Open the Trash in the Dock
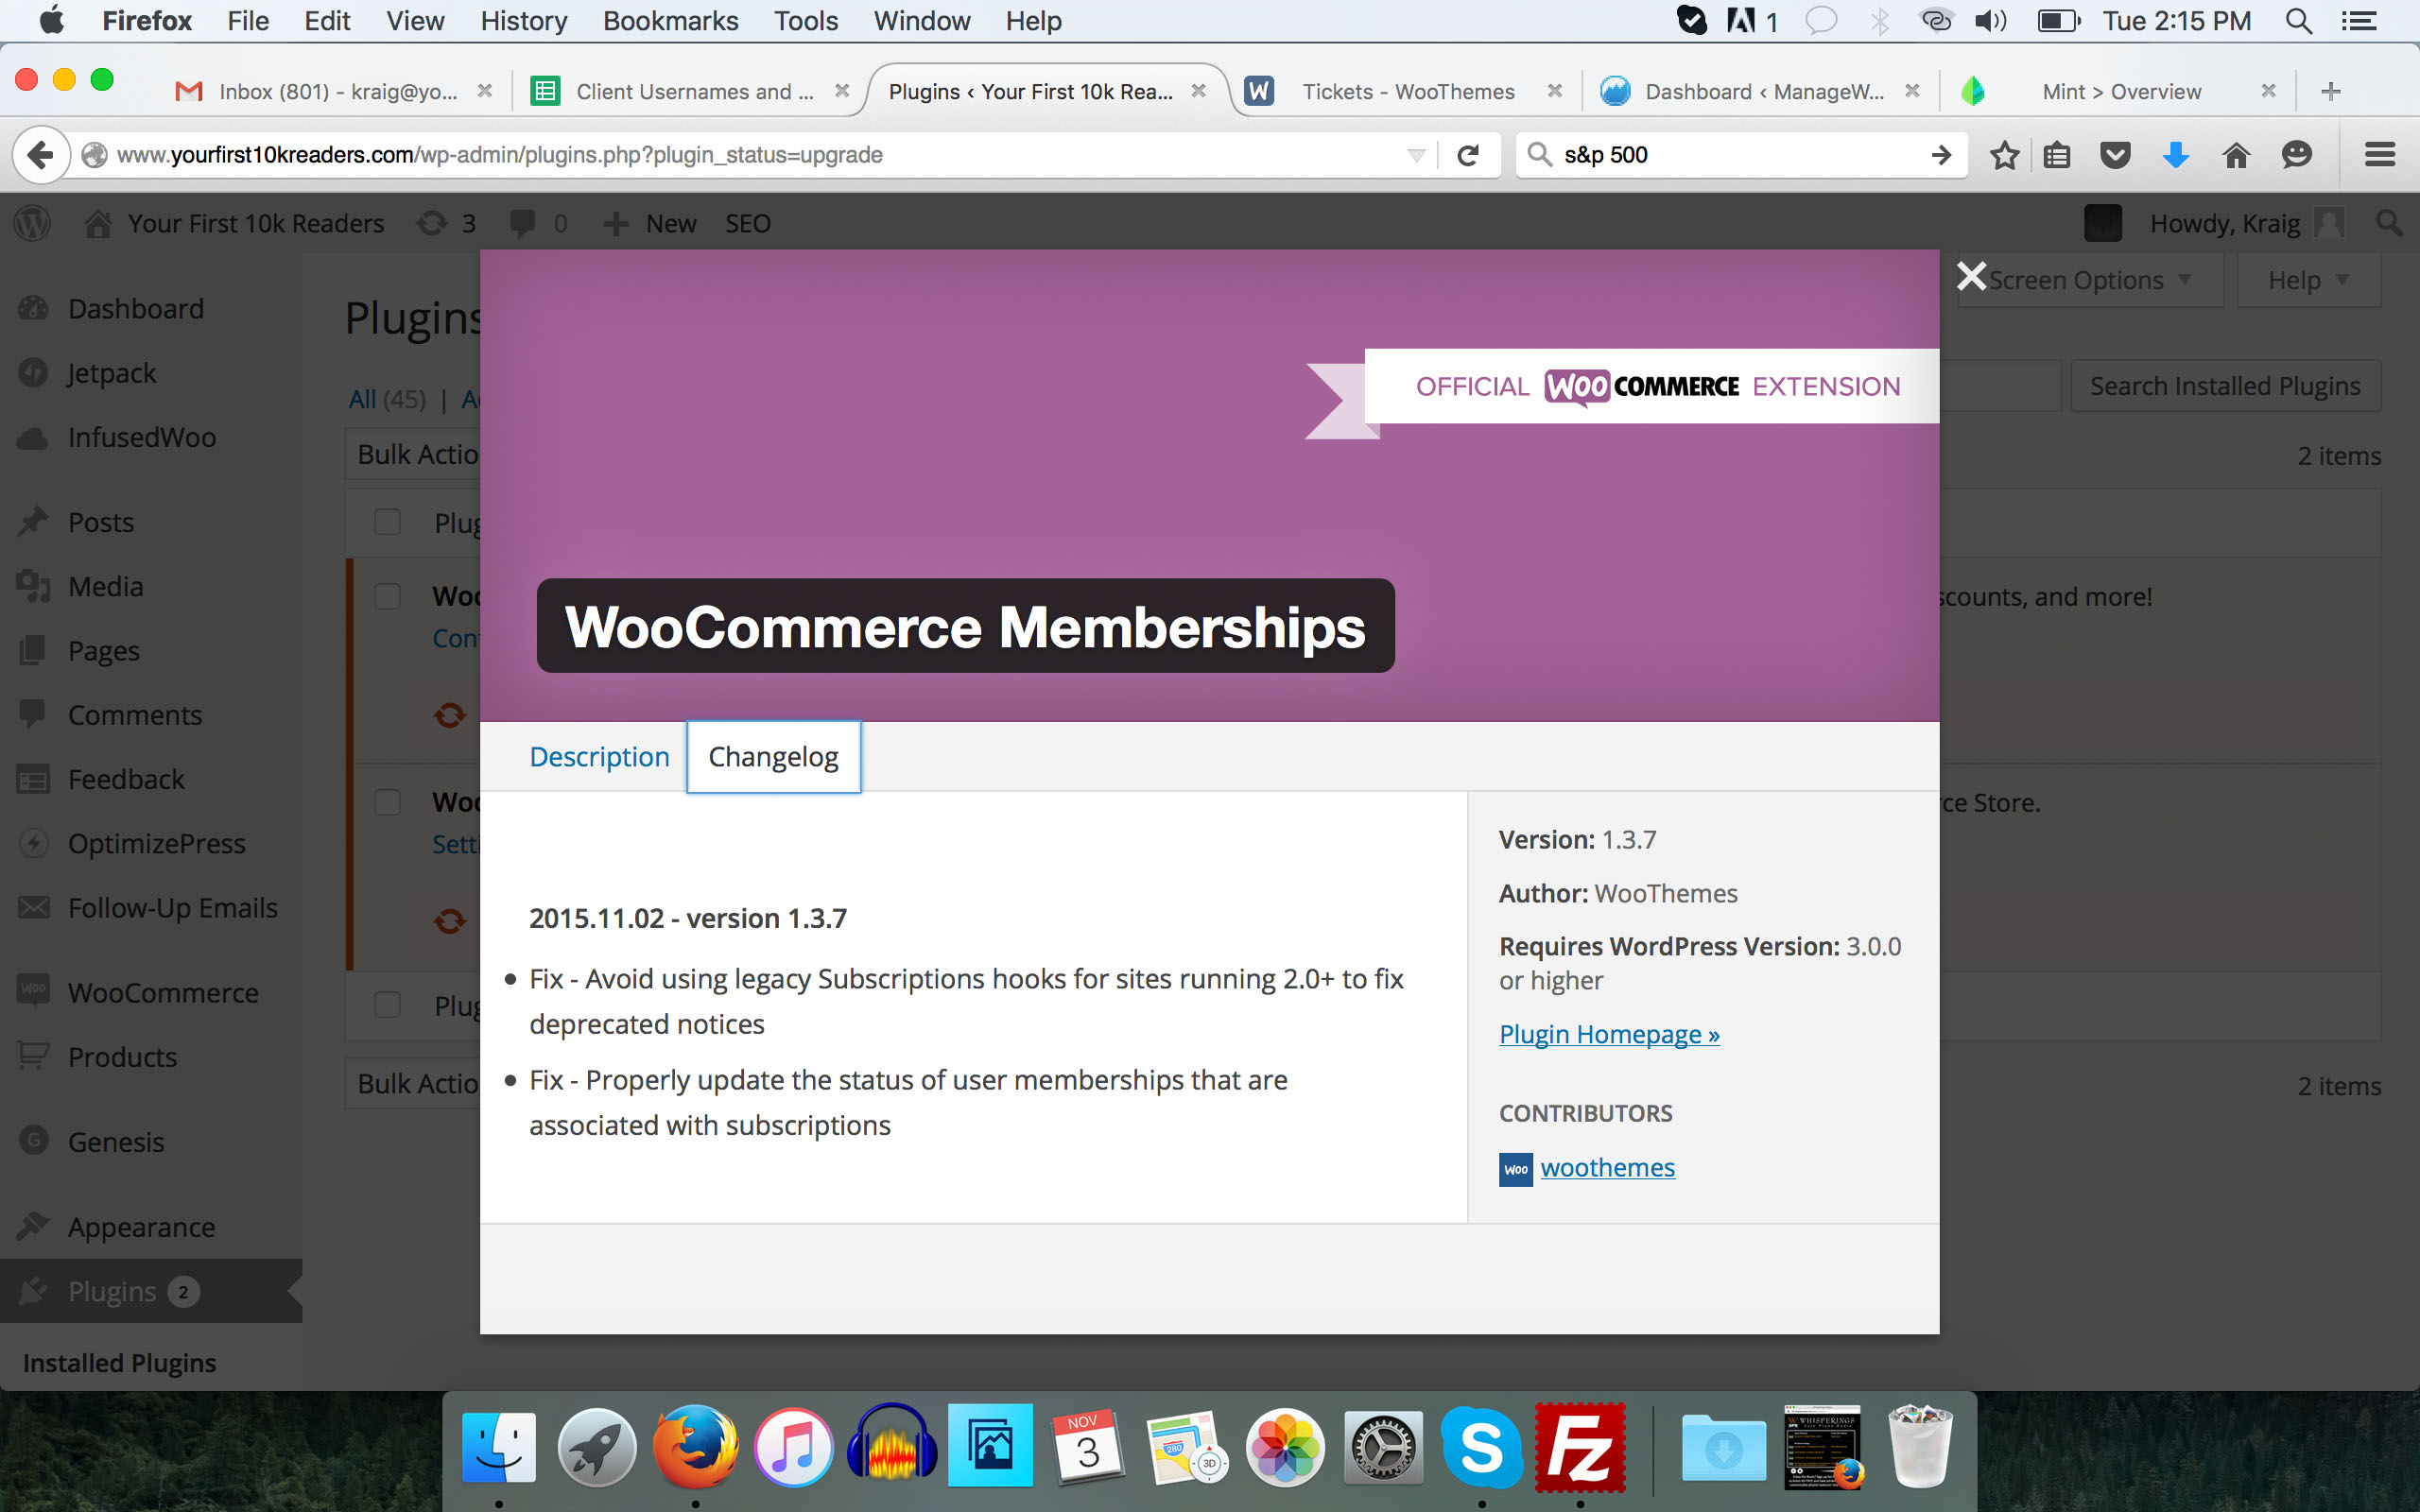The image size is (2420, 1512). [1919, 1446]
